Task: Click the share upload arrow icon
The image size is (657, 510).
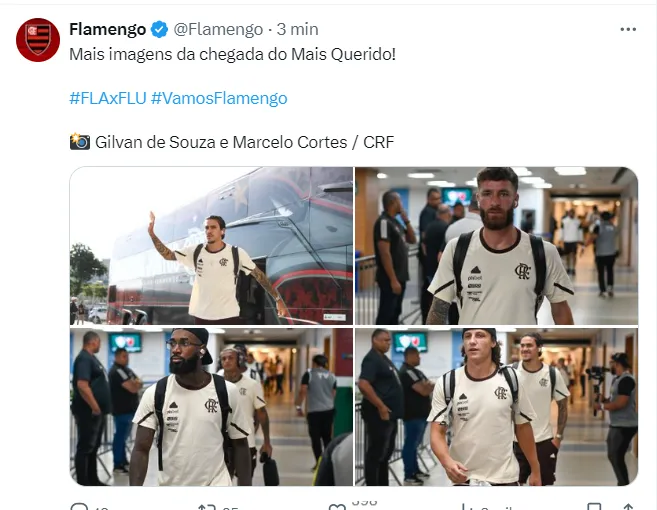Action: (x=628, y=507)
